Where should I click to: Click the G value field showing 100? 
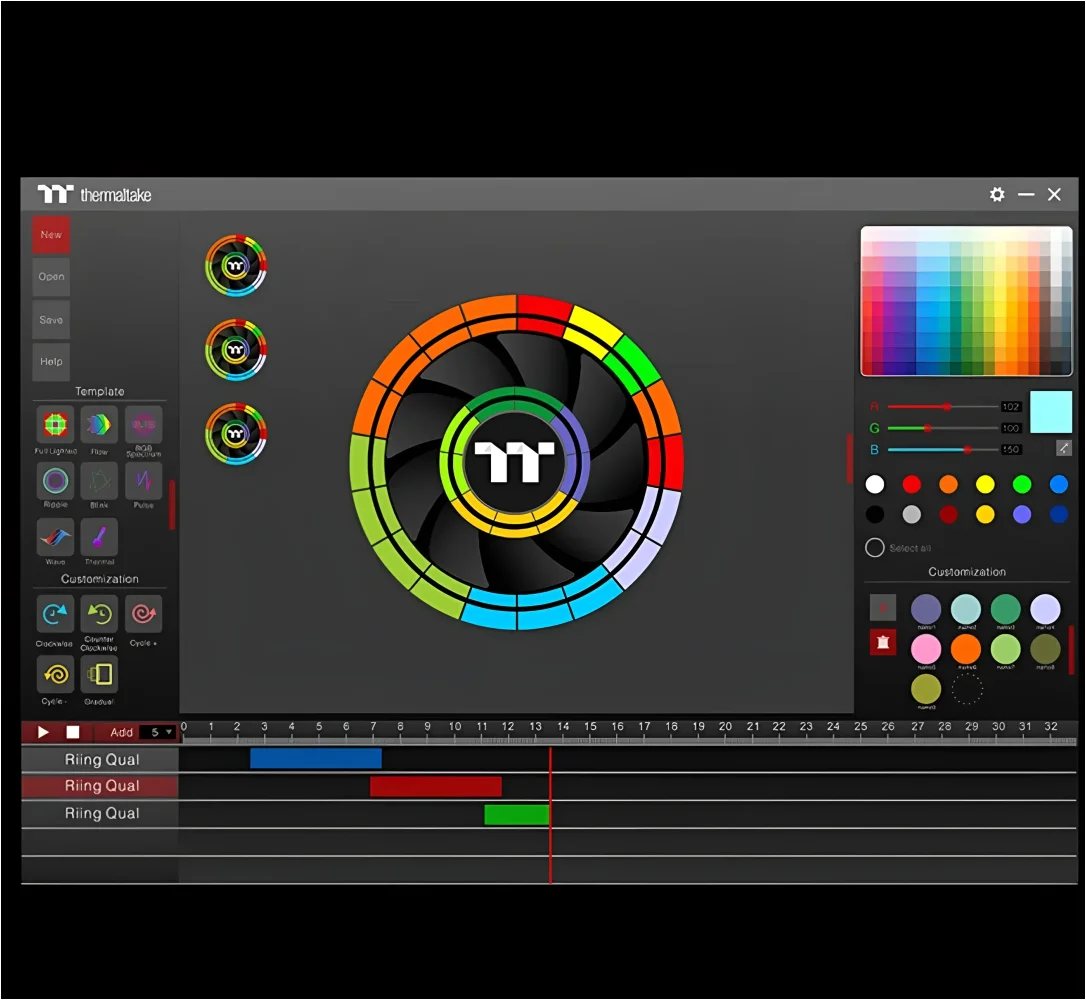click(1011, 428)
